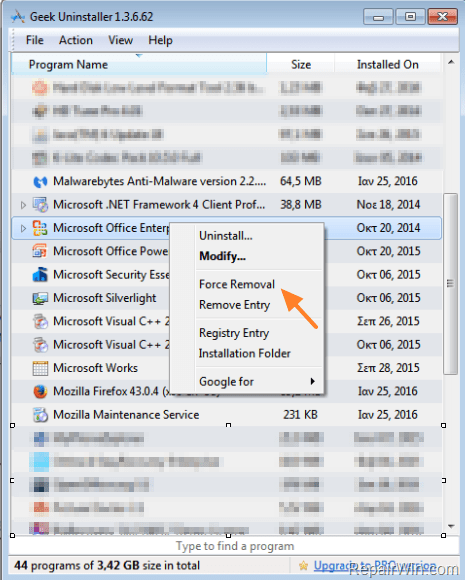Click the 44 programs status bar text
This screenshot has width=465, height=580.
click(107, 566)
